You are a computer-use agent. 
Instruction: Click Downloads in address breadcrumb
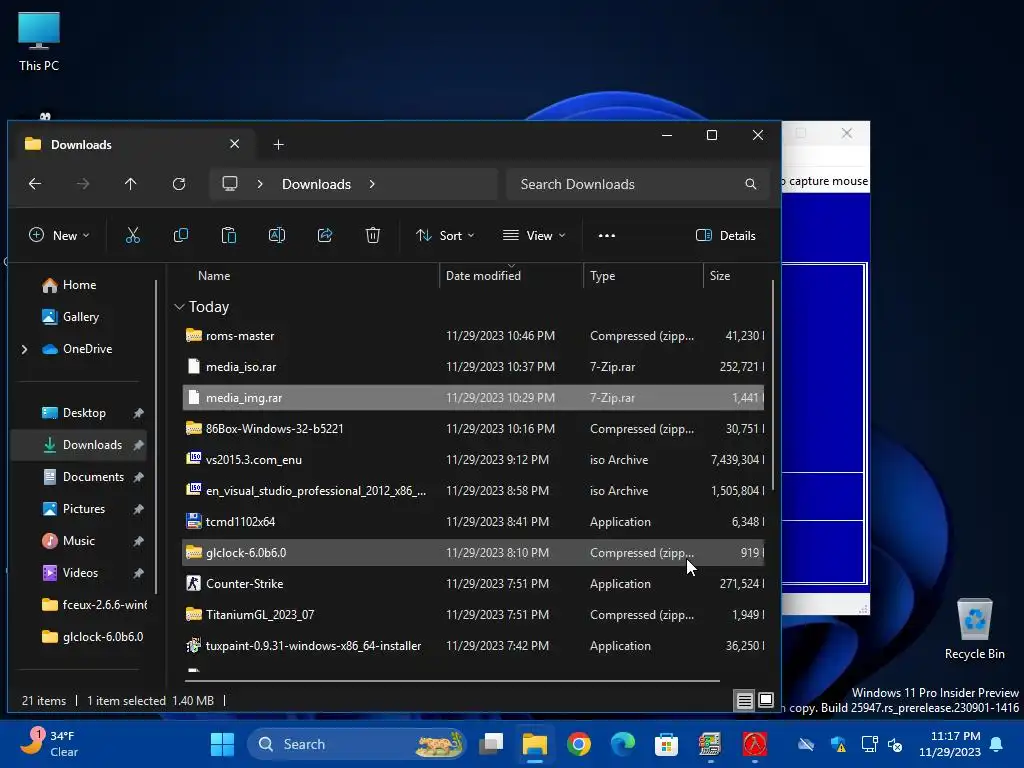(x=317, y=184)
